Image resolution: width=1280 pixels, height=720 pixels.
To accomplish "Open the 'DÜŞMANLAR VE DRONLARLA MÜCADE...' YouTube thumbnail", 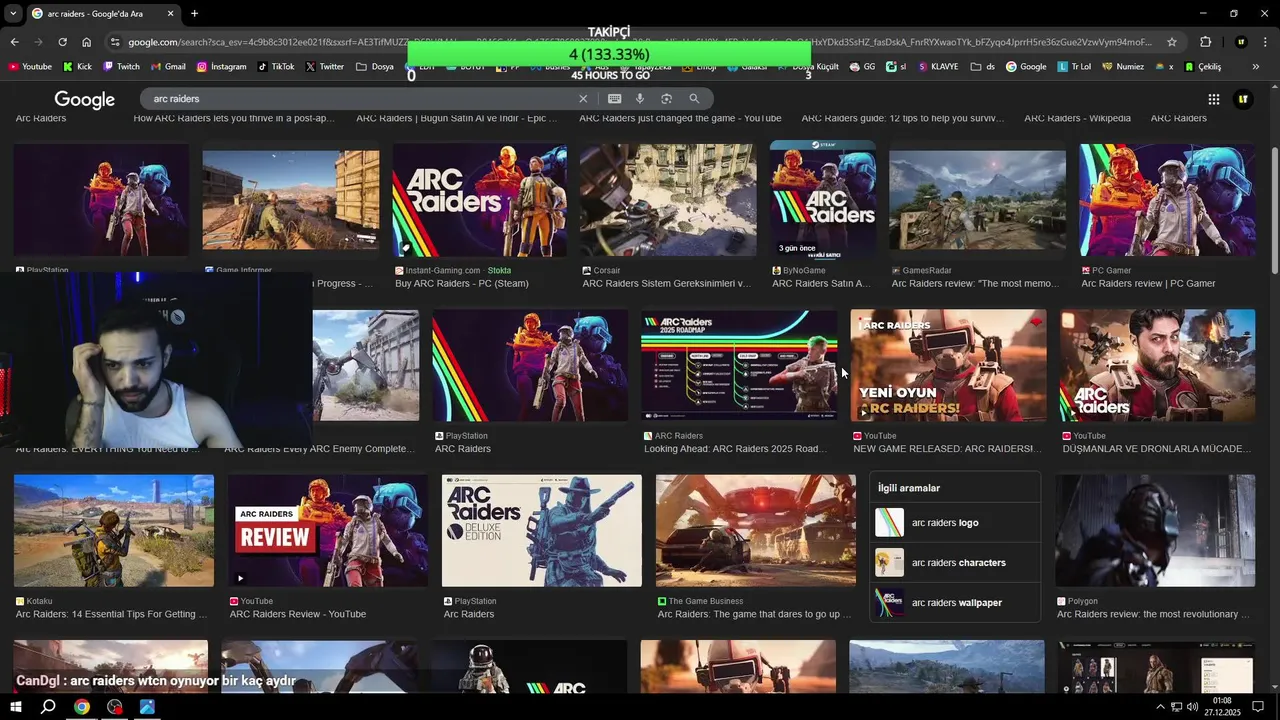I will [x=1158, y=365].
